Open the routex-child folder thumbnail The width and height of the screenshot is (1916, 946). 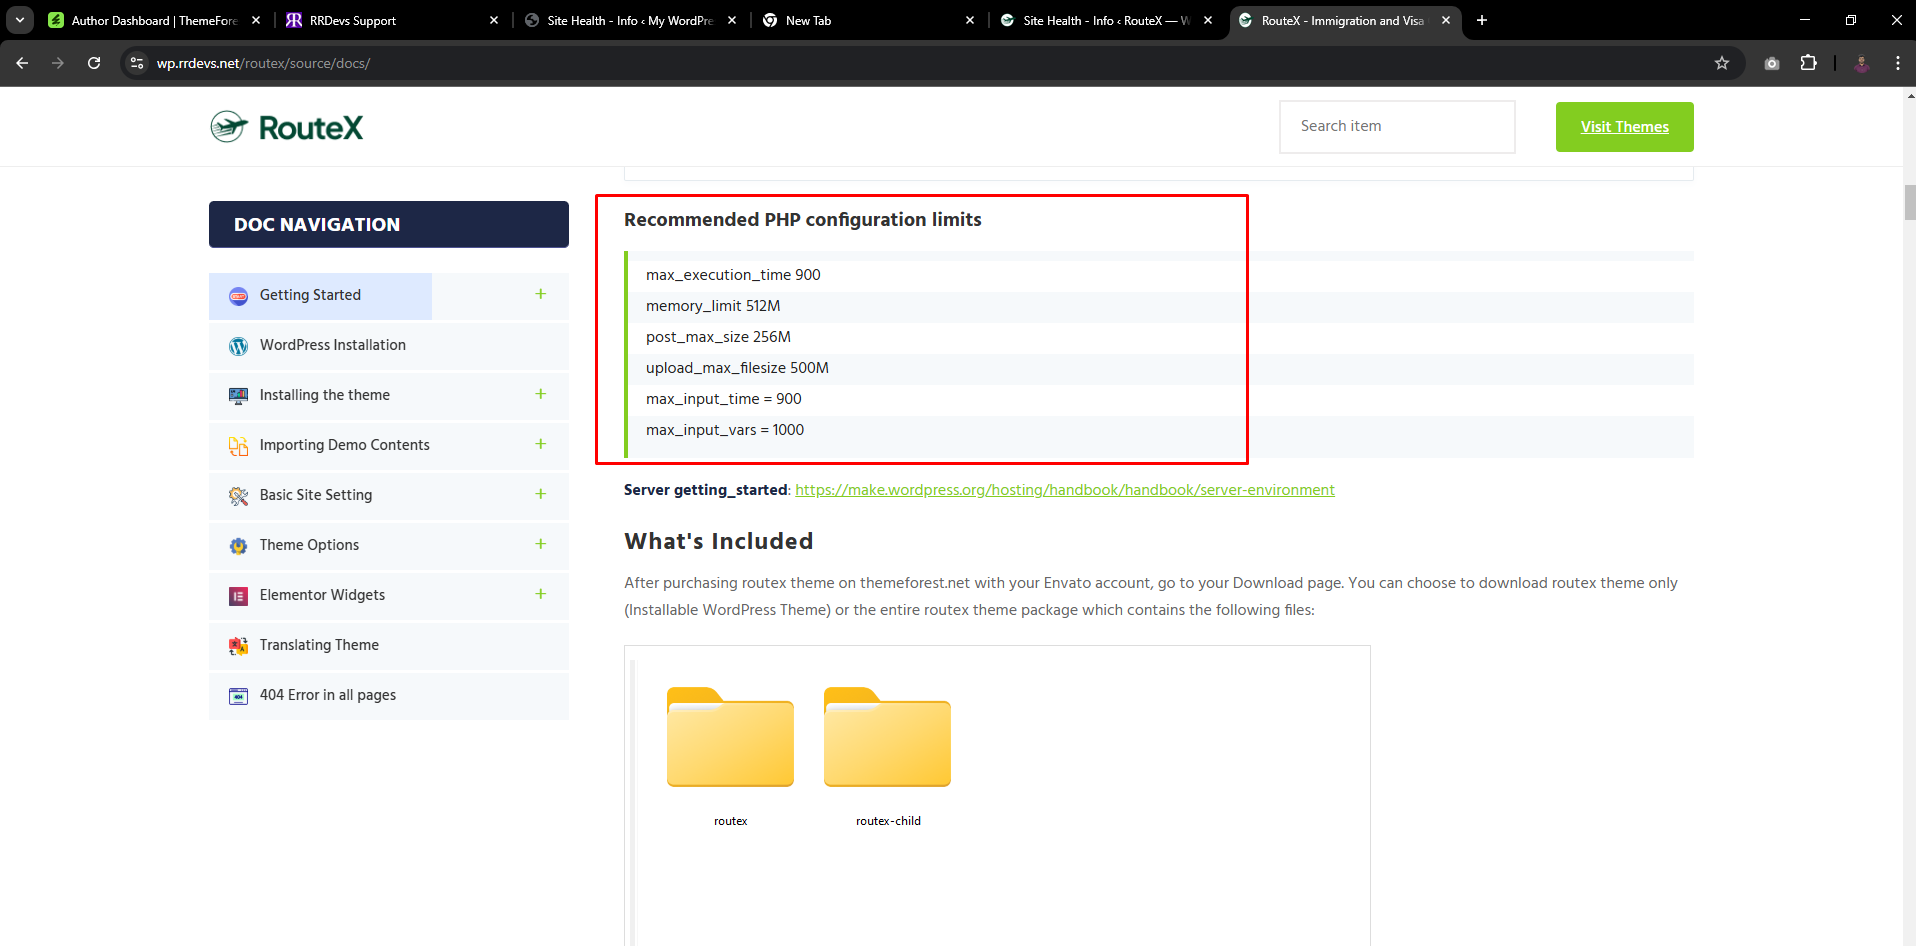tap(887, 737)
